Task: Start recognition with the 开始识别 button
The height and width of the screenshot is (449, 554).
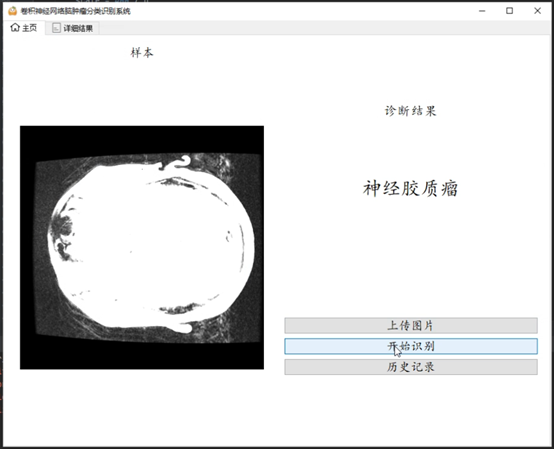Action: coord(411,346)
